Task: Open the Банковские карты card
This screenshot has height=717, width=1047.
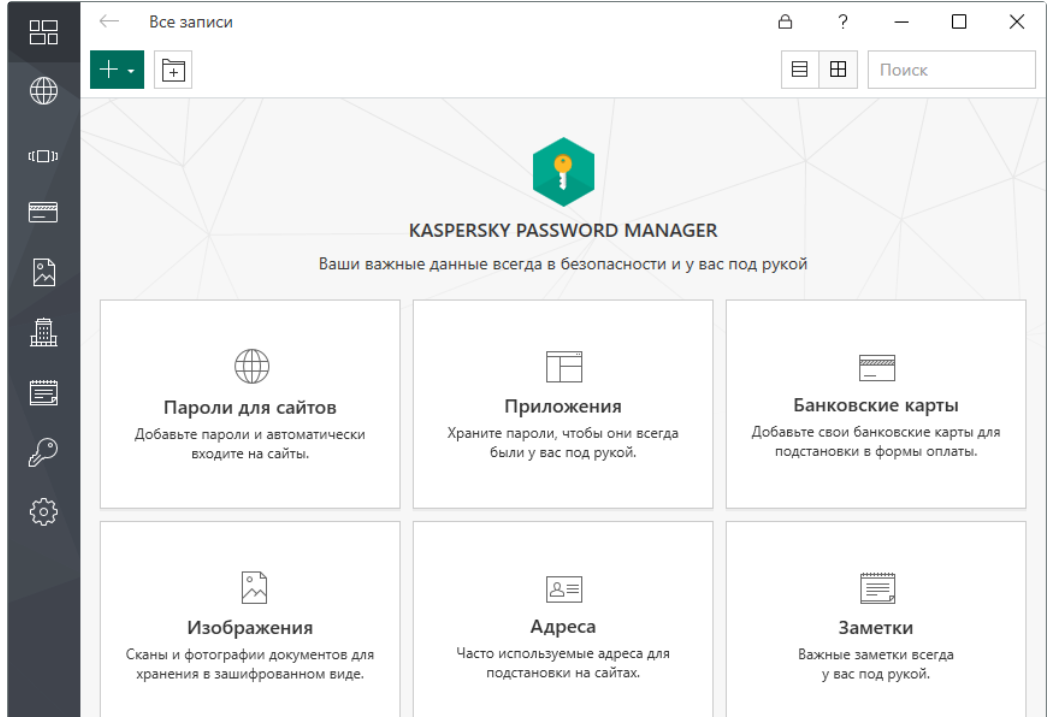Action: click(876, 404)
